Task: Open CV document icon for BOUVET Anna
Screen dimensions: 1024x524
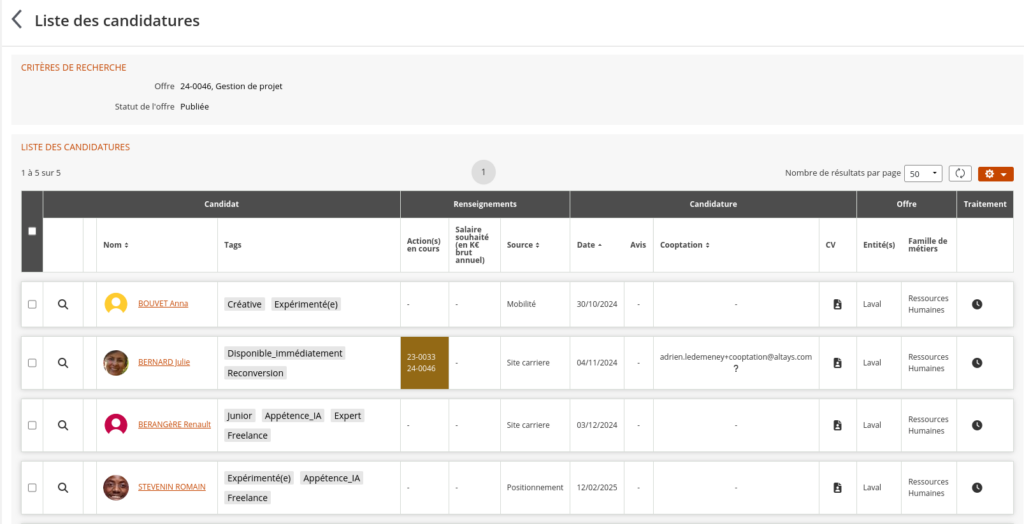Action: coord(838,304)
